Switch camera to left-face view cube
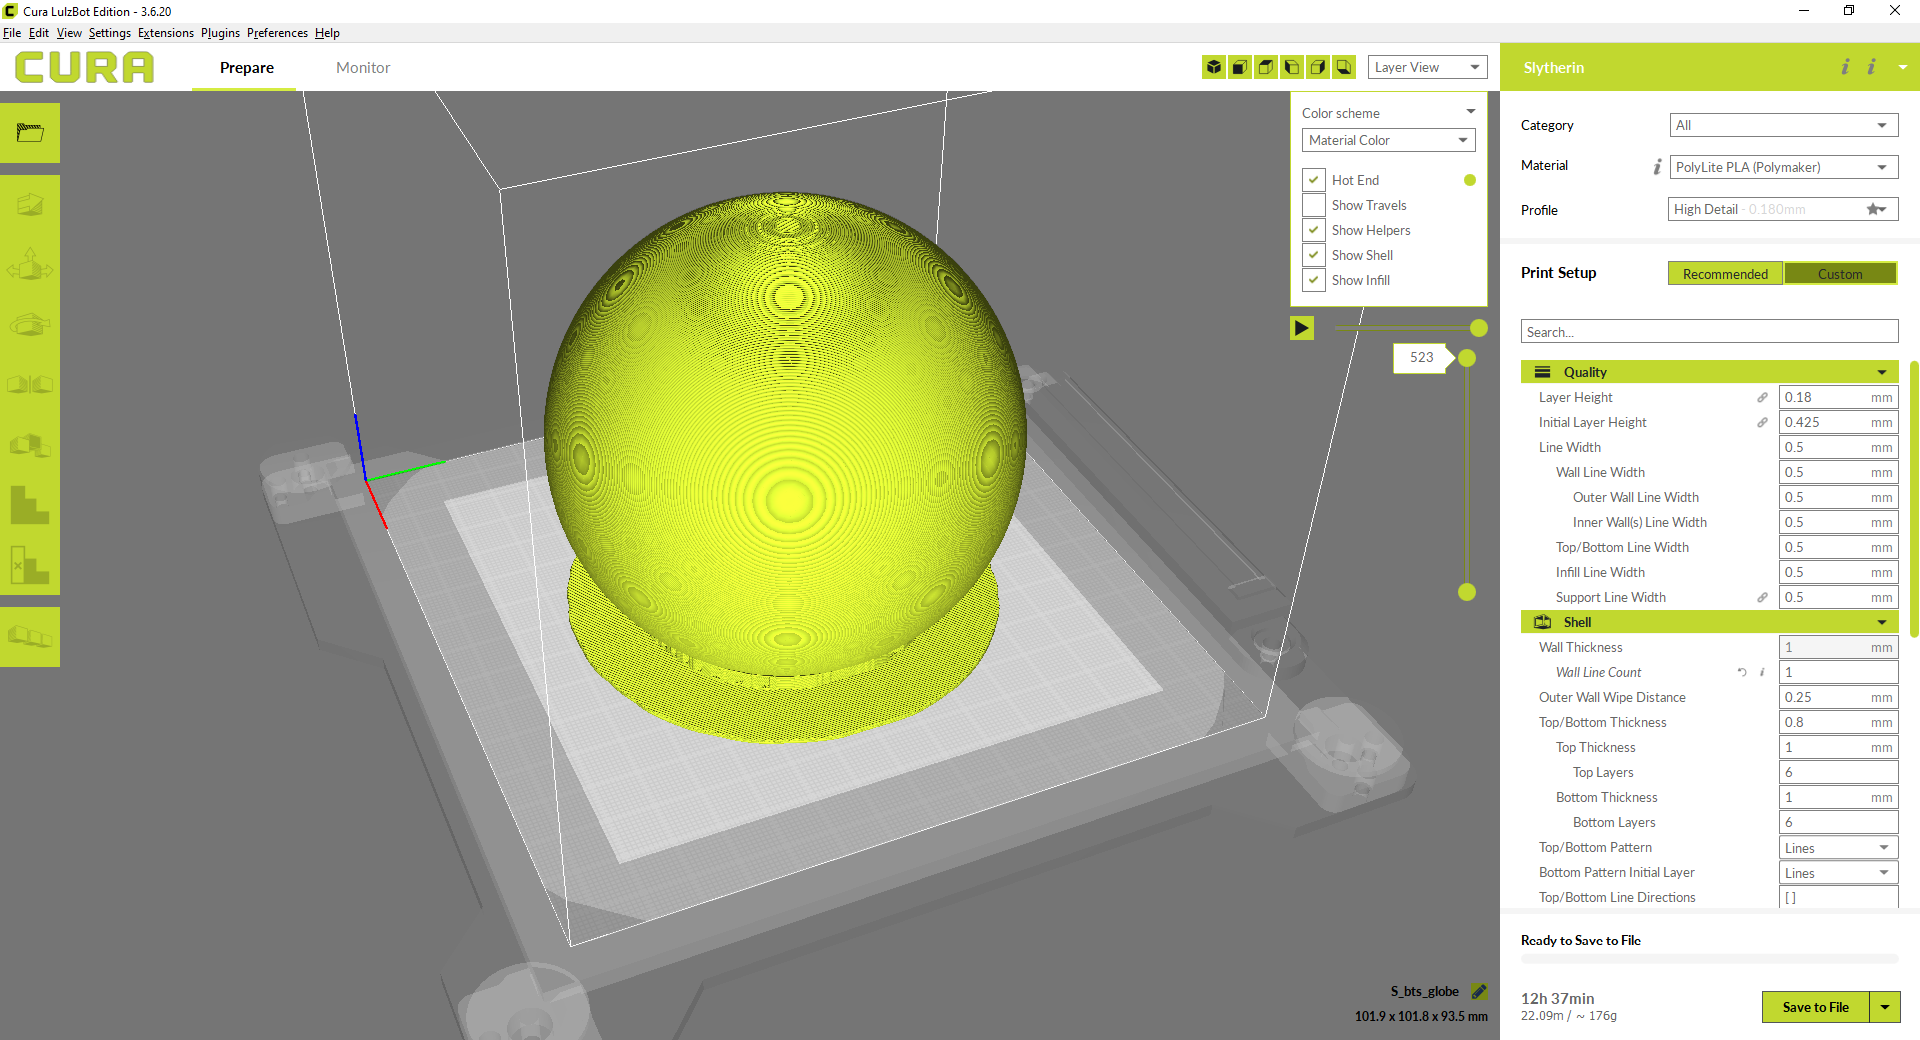The image size is (1920, 1040). (x=1292, y=67)
